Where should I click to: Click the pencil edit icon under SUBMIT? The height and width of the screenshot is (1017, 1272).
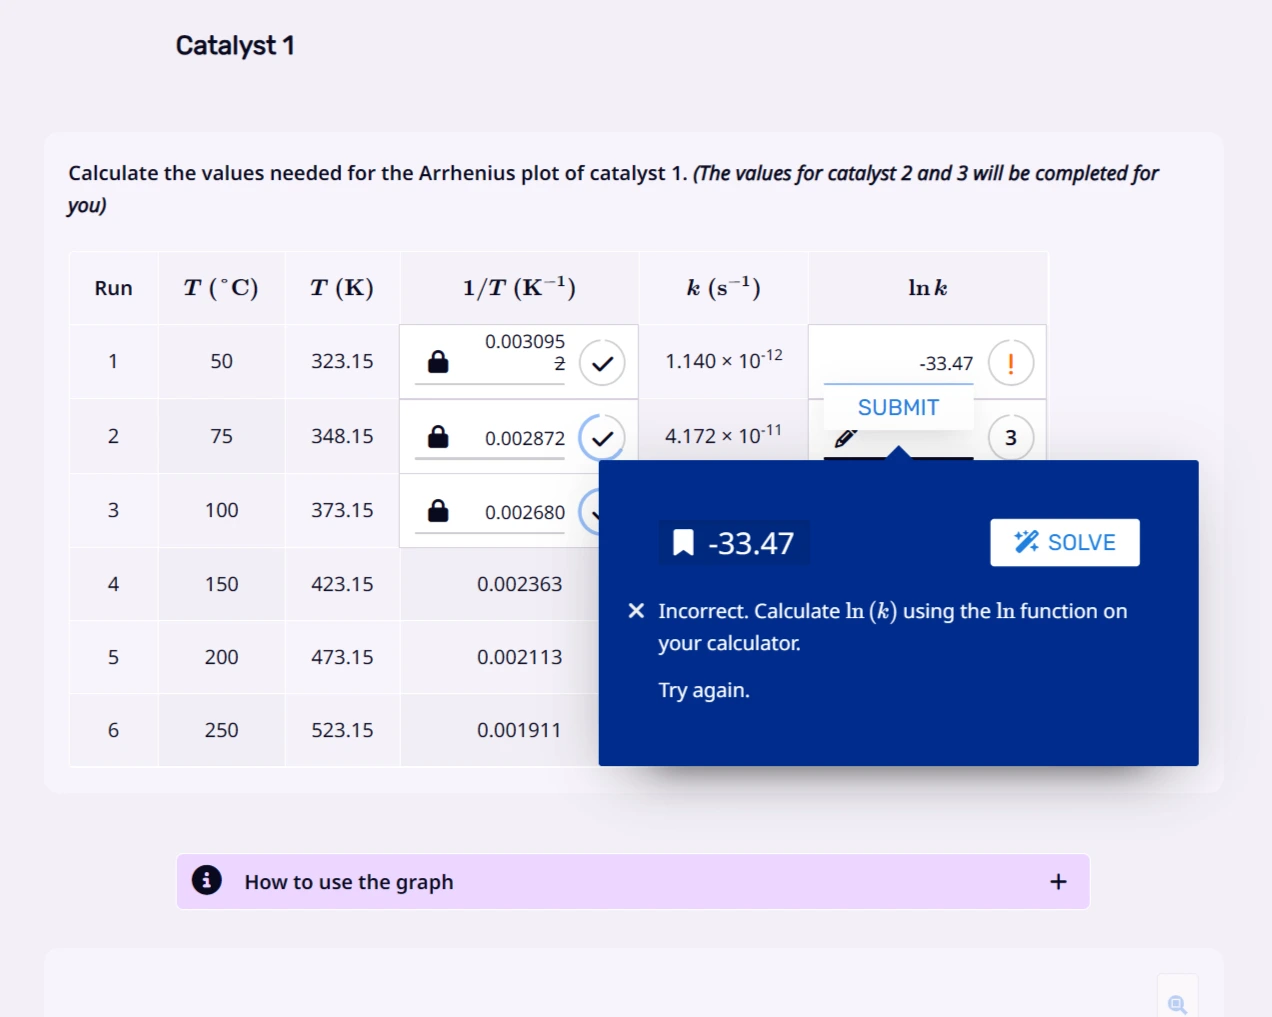(x=845, y=438)
